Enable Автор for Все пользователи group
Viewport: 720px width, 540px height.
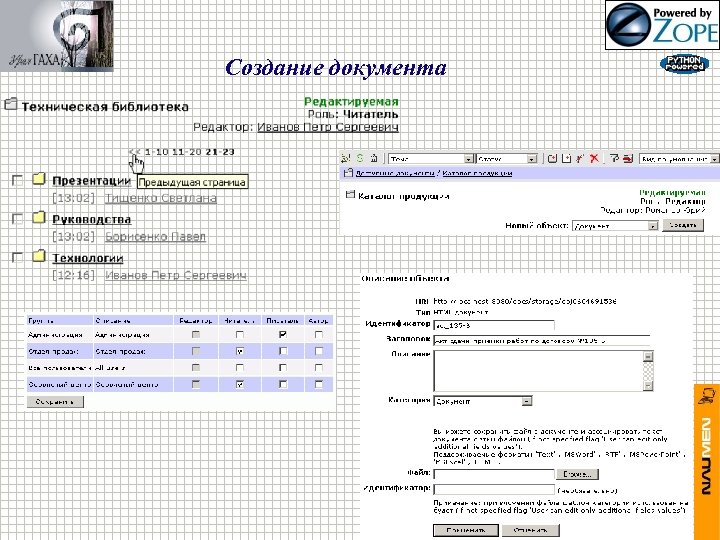(319, 368)
